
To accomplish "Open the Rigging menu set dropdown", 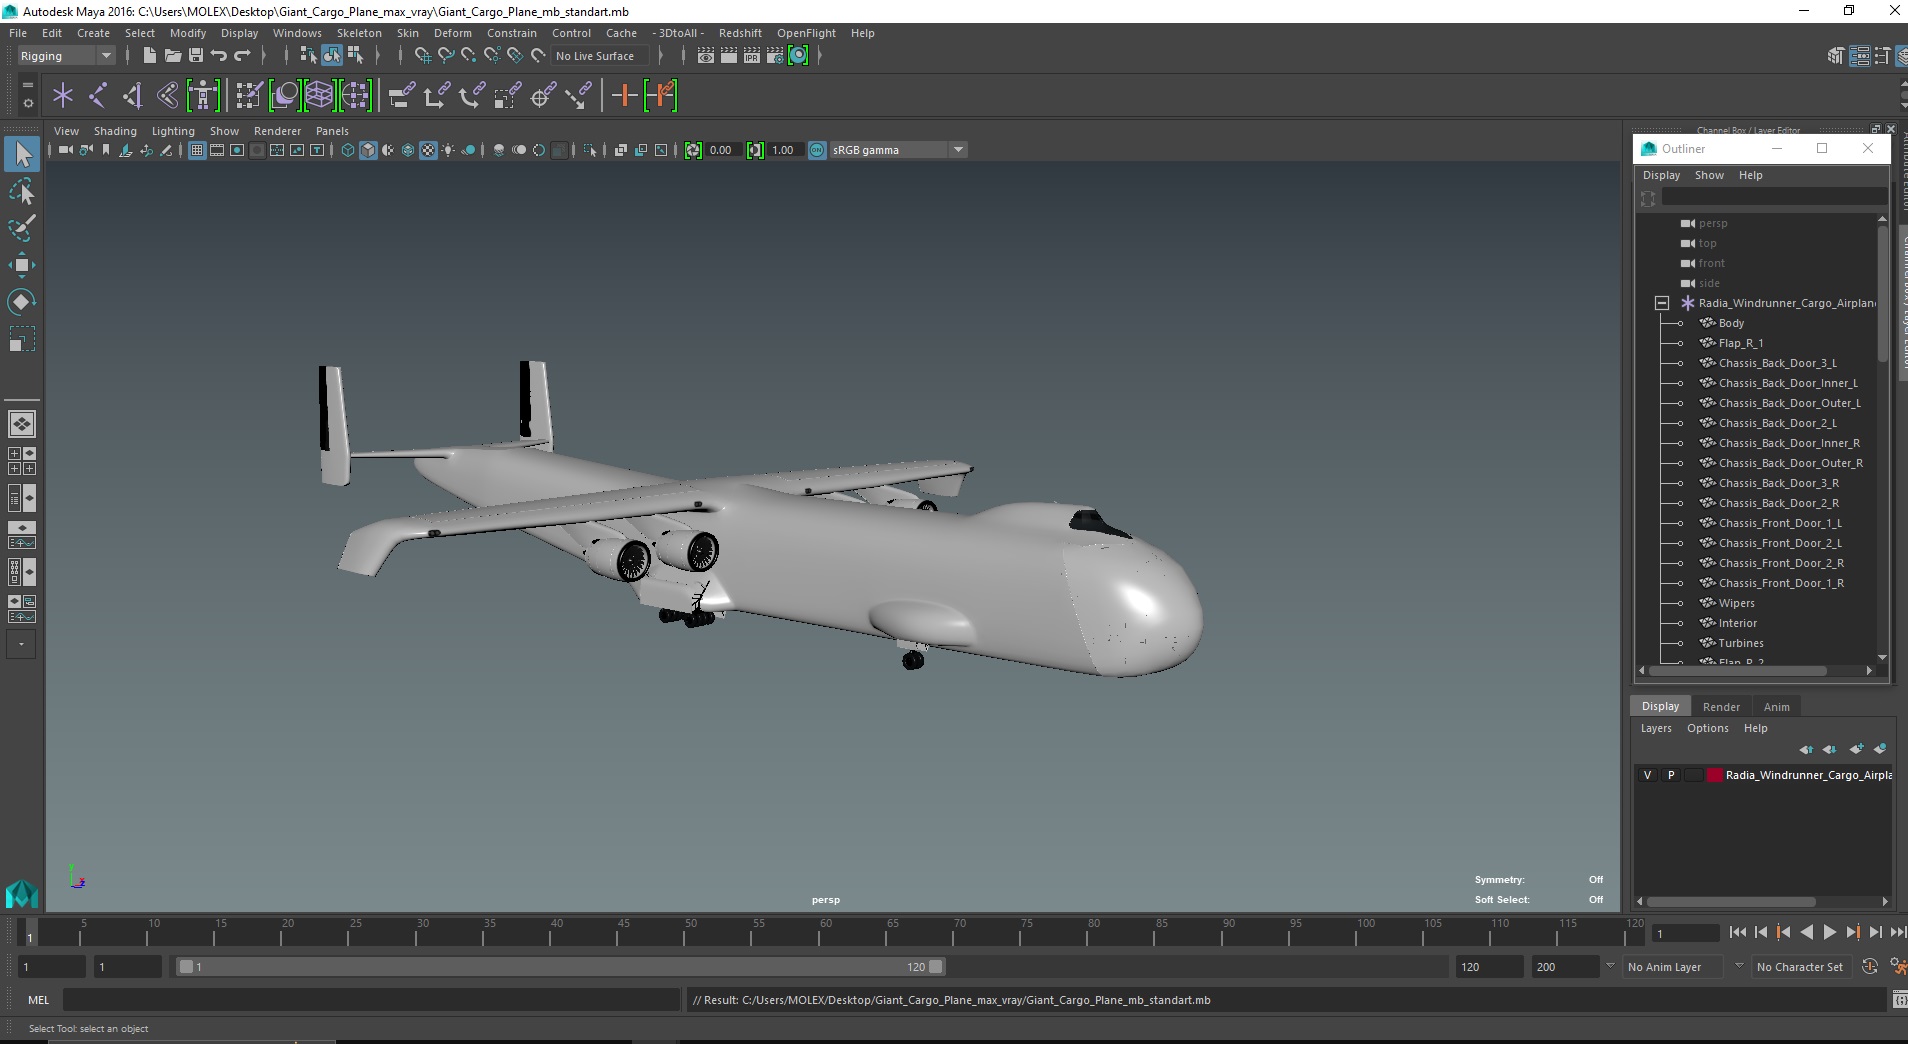I will (66, 56).
